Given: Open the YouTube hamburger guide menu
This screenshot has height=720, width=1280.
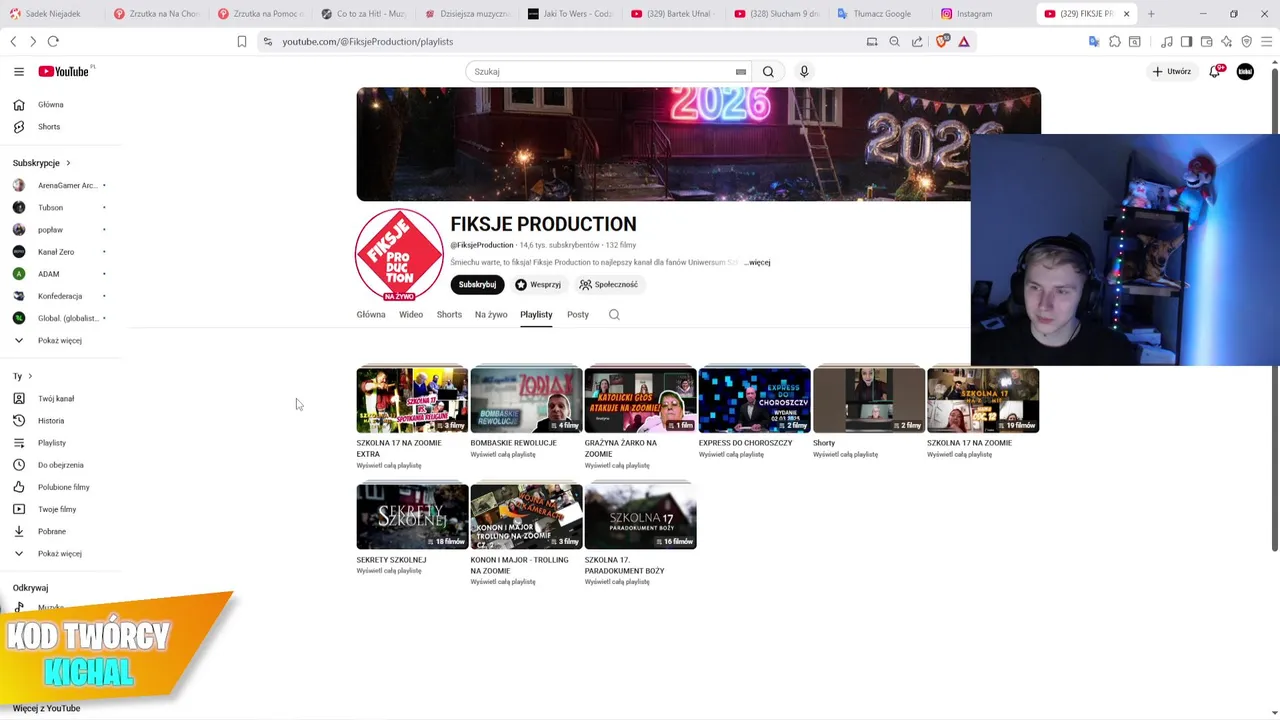Looking at the screenshot, I should point(18,71).
